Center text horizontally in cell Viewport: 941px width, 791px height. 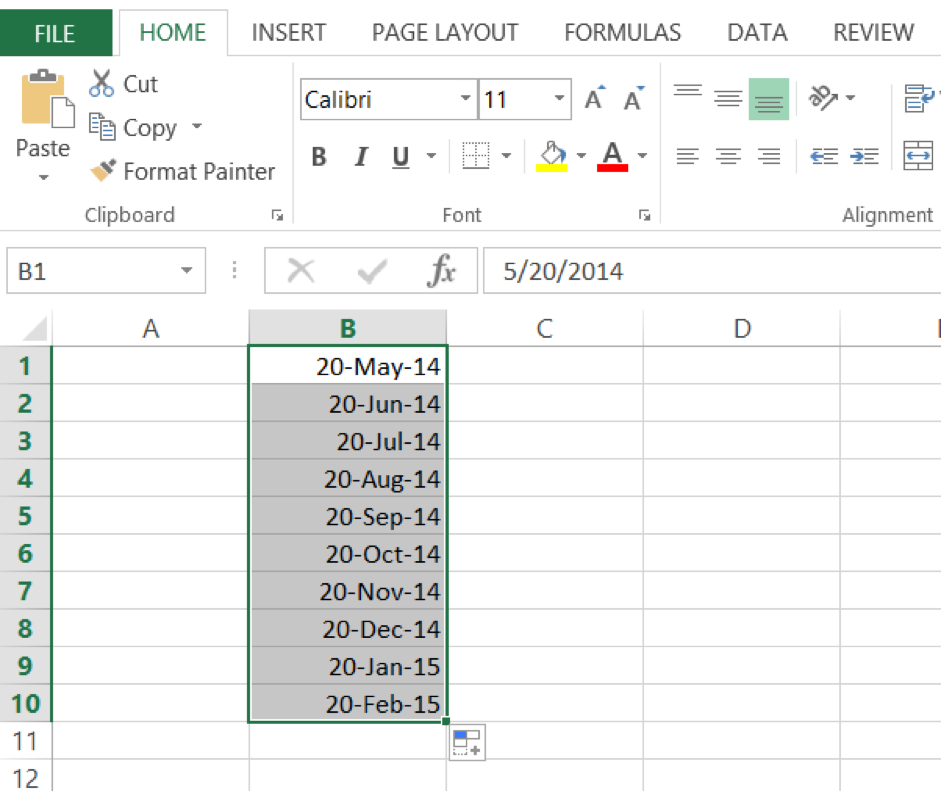click(x=728, y=156)
